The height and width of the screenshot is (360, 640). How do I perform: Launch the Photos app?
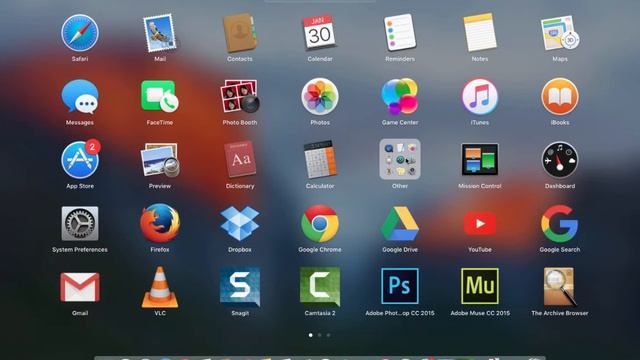(320, 96)
